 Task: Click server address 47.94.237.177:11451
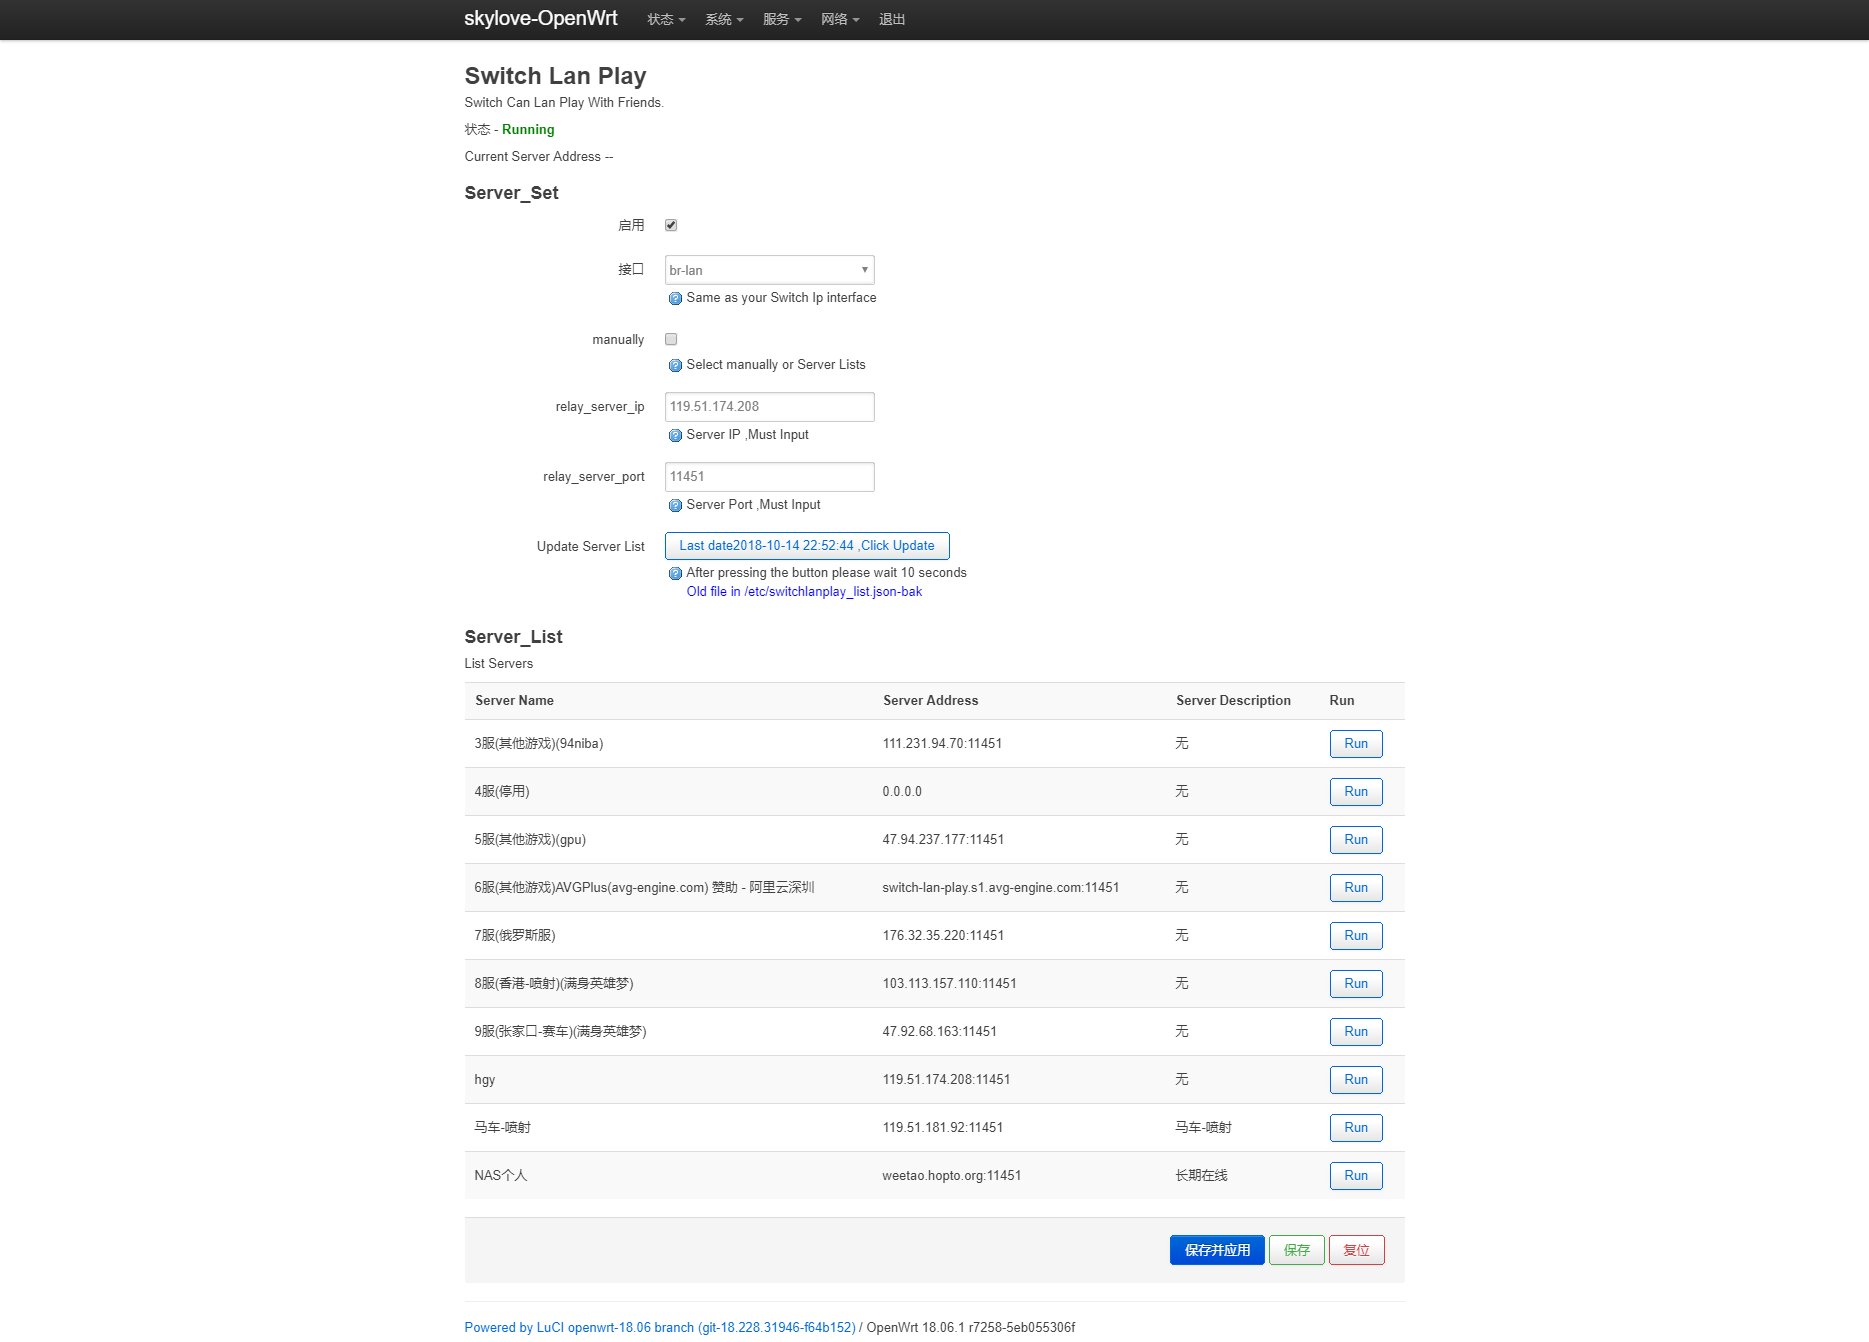(943, 840)
